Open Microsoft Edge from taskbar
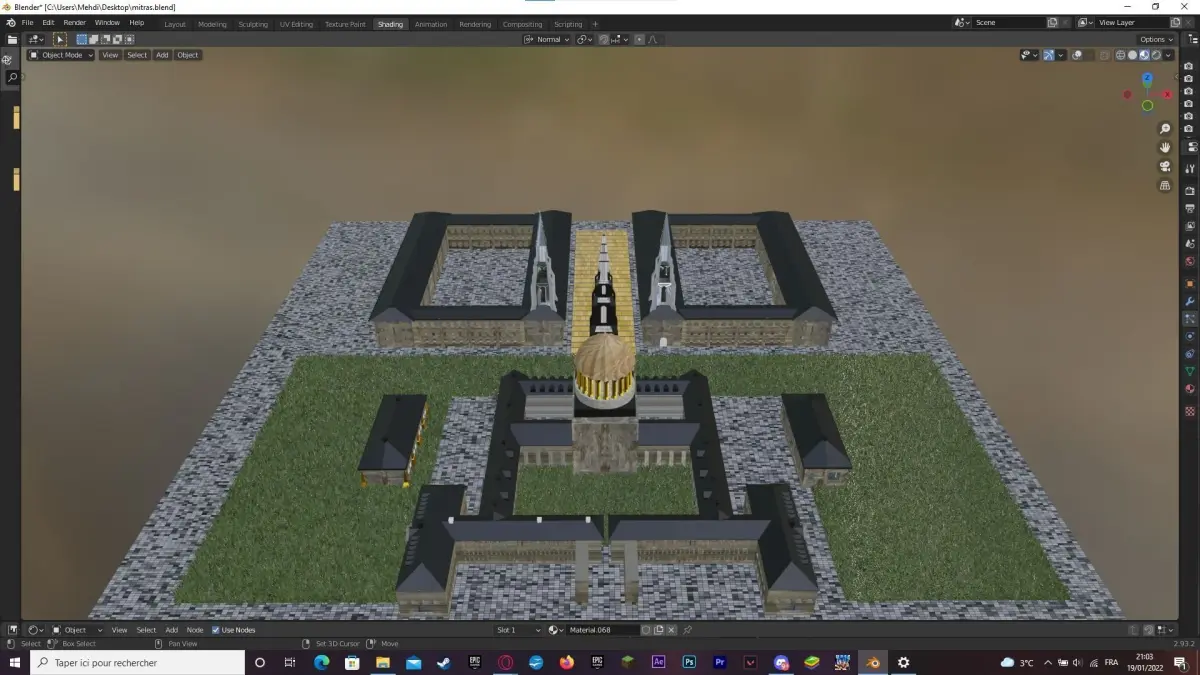This screenshot has width=1200, height=675. pyautogui.click(x=321, y=662)
